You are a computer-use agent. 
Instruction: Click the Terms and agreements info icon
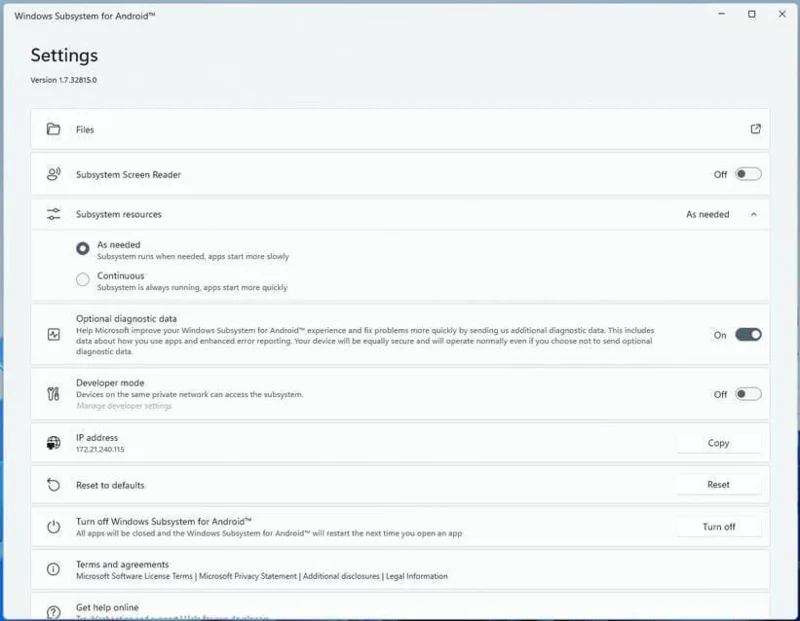[53, 569]
